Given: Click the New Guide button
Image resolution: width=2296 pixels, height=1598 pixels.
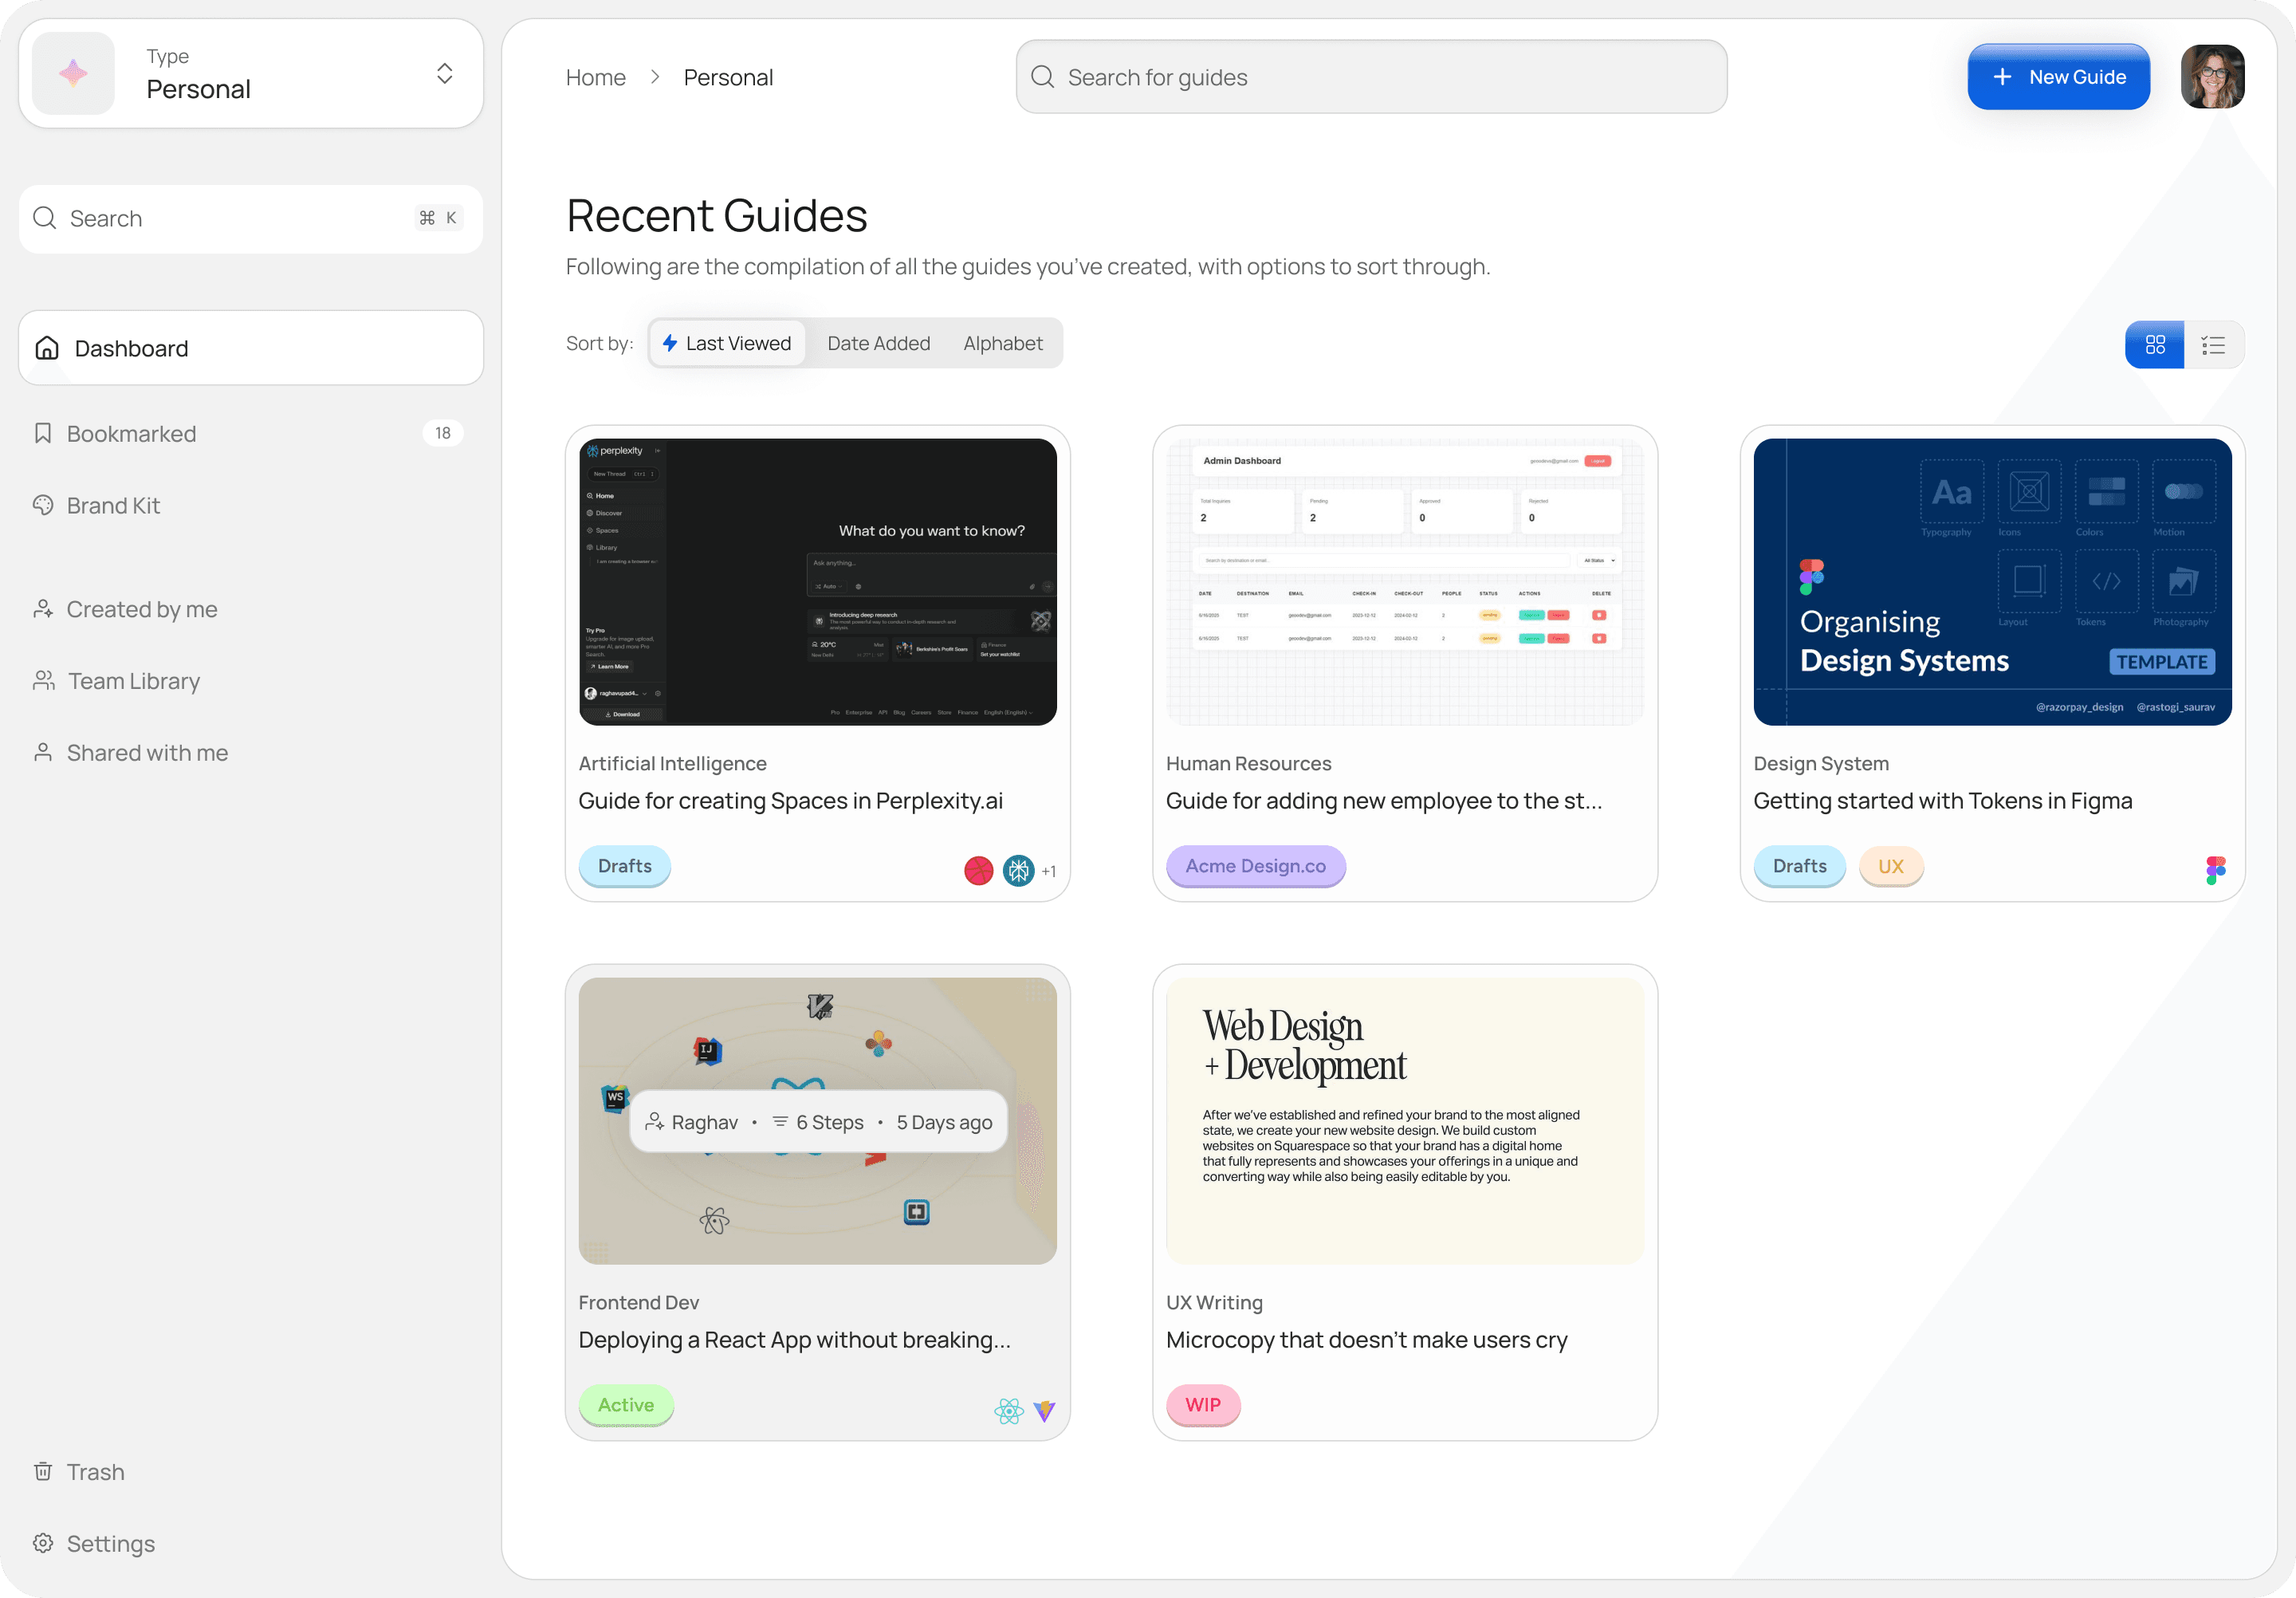Looking at the screenshot, I should pyautogui.click(x=2058, y=77).
